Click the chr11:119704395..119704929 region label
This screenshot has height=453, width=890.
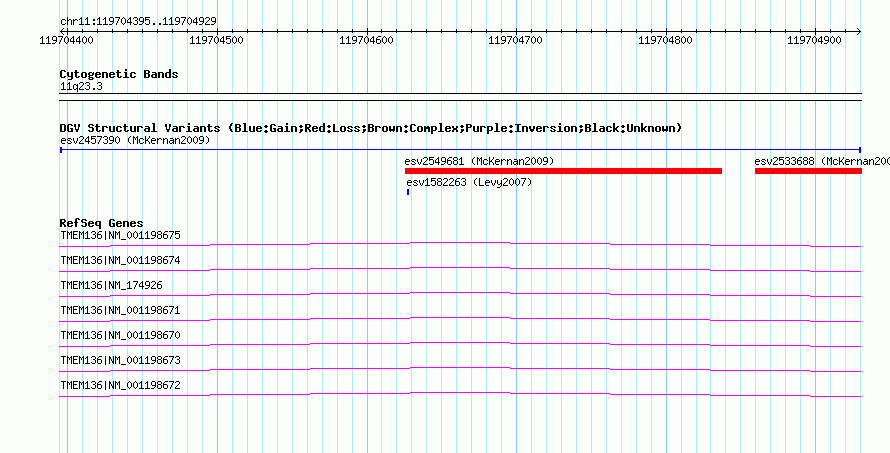138,22
